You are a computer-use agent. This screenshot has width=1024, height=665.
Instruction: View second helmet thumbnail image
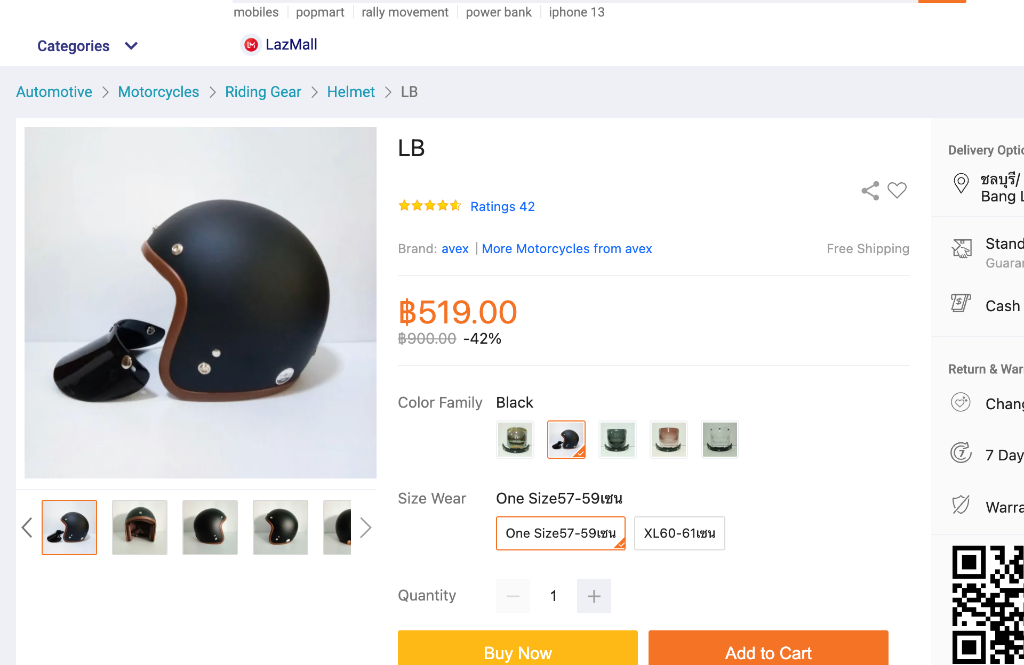(x=140, y=527)
